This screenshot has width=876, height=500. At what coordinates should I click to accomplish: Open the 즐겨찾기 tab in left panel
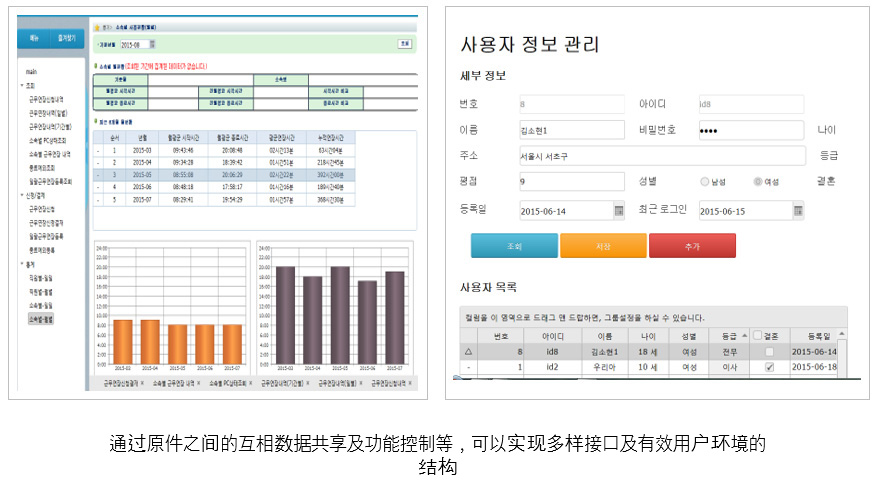click(66, 38)
